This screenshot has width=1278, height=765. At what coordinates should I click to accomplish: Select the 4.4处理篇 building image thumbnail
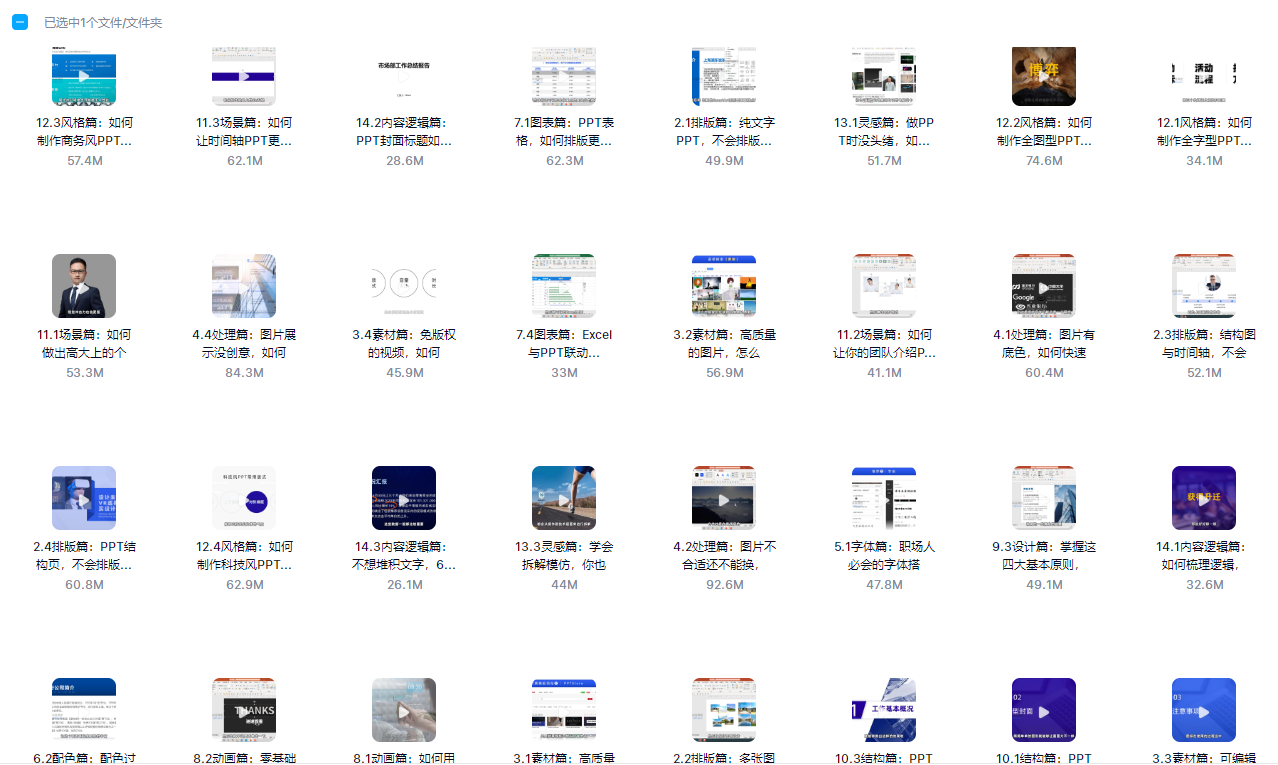pyautogui.click(x=244, y=286)
